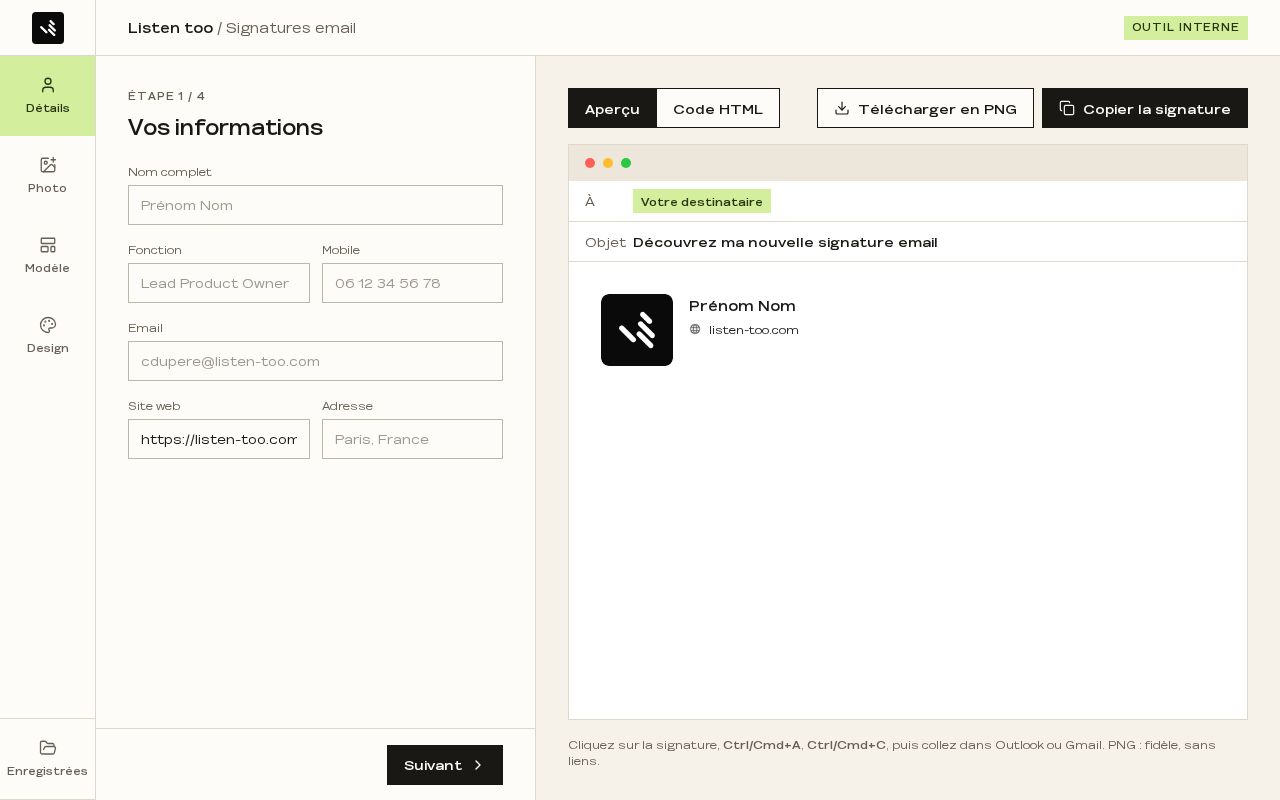Focus the Email input field
1280x800 pixels.
coord(315,361)
